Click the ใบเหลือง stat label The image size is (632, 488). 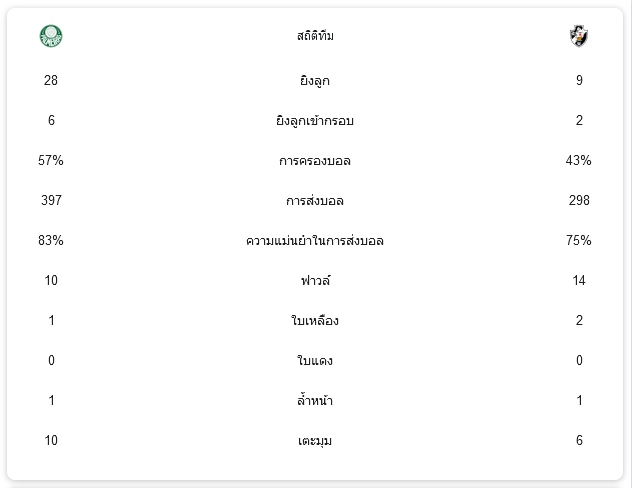(x=315, y=320)
